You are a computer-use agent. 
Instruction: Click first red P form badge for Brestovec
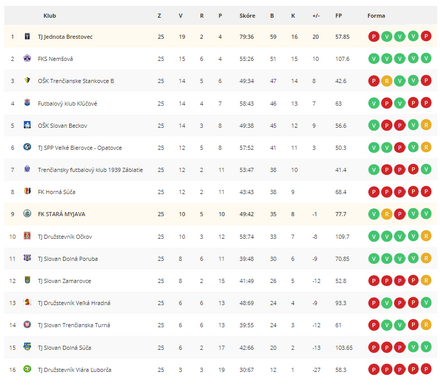coord(374,36)
